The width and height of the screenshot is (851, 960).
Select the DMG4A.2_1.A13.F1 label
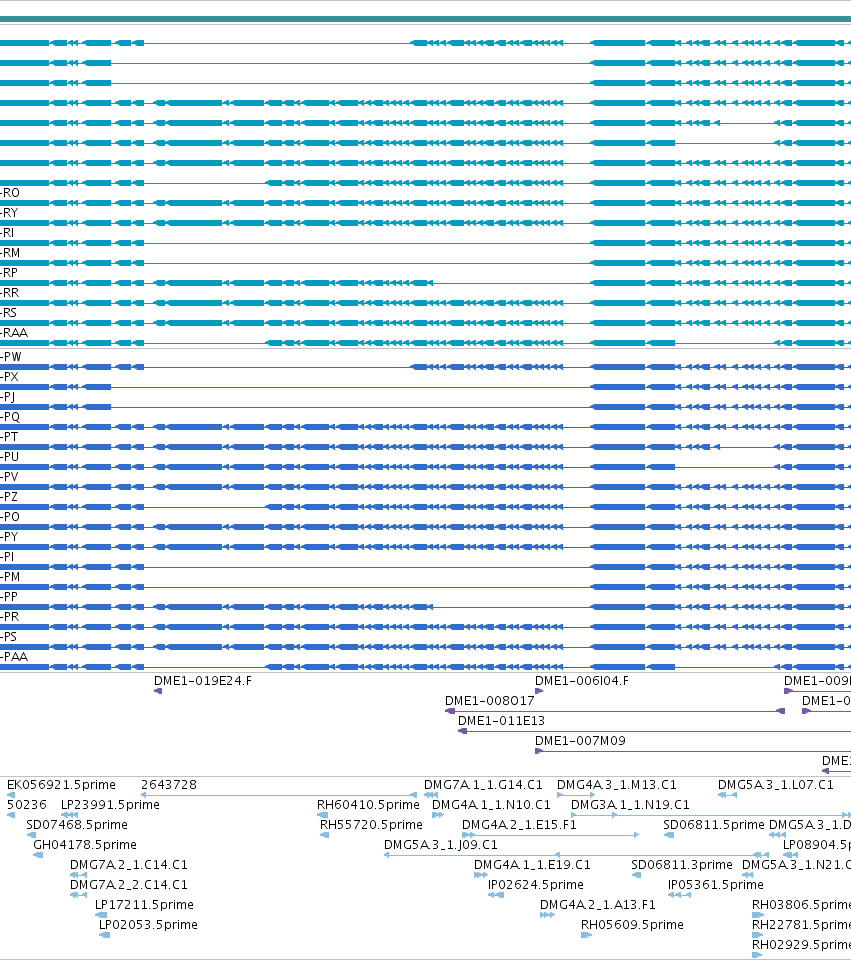coord(598,905)
